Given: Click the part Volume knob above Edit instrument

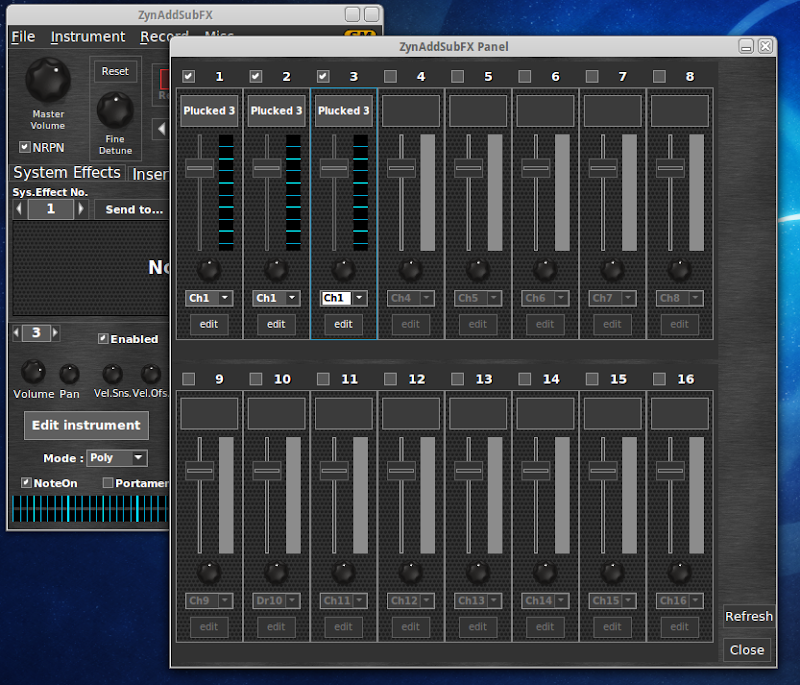Looking at the screenshot, I should click(x=33, y=373).
